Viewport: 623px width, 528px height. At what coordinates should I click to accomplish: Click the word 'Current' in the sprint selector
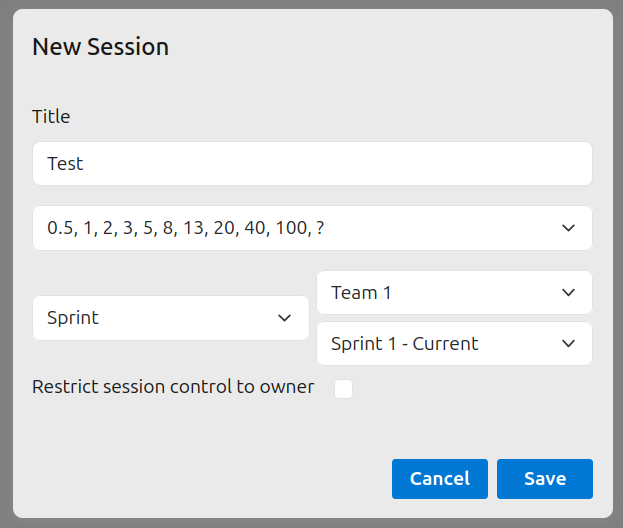(447, 344)
